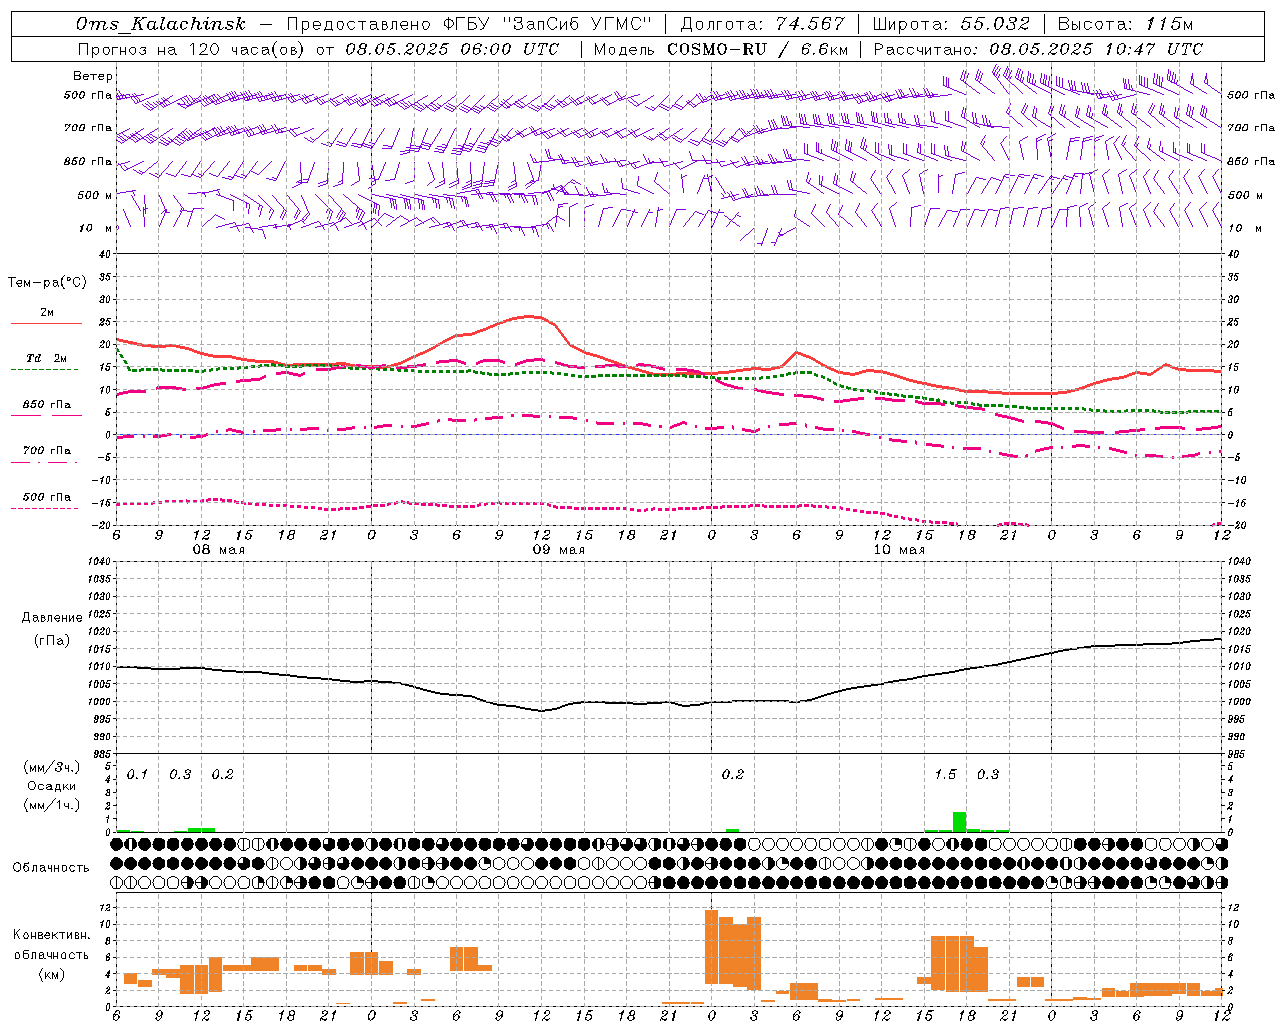The height and width of the screenshot is (1024, 1280).
Task: Select the longitude value Долгота: 74.567
Action: pos(762,24)
